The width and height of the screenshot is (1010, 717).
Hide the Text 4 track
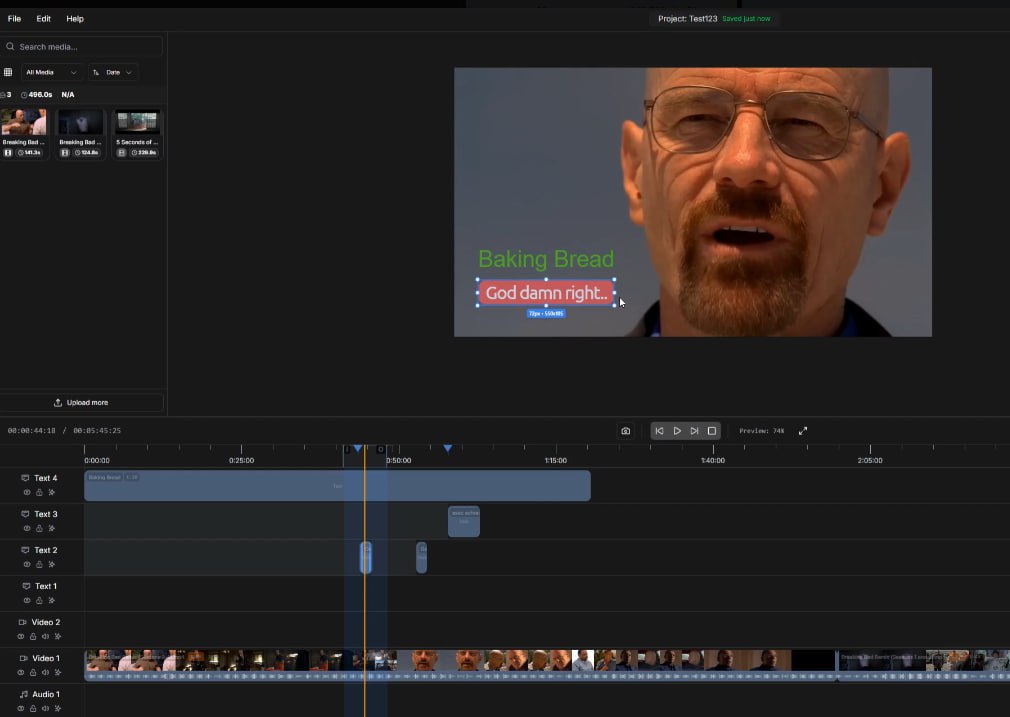click(x=27, y=492)
